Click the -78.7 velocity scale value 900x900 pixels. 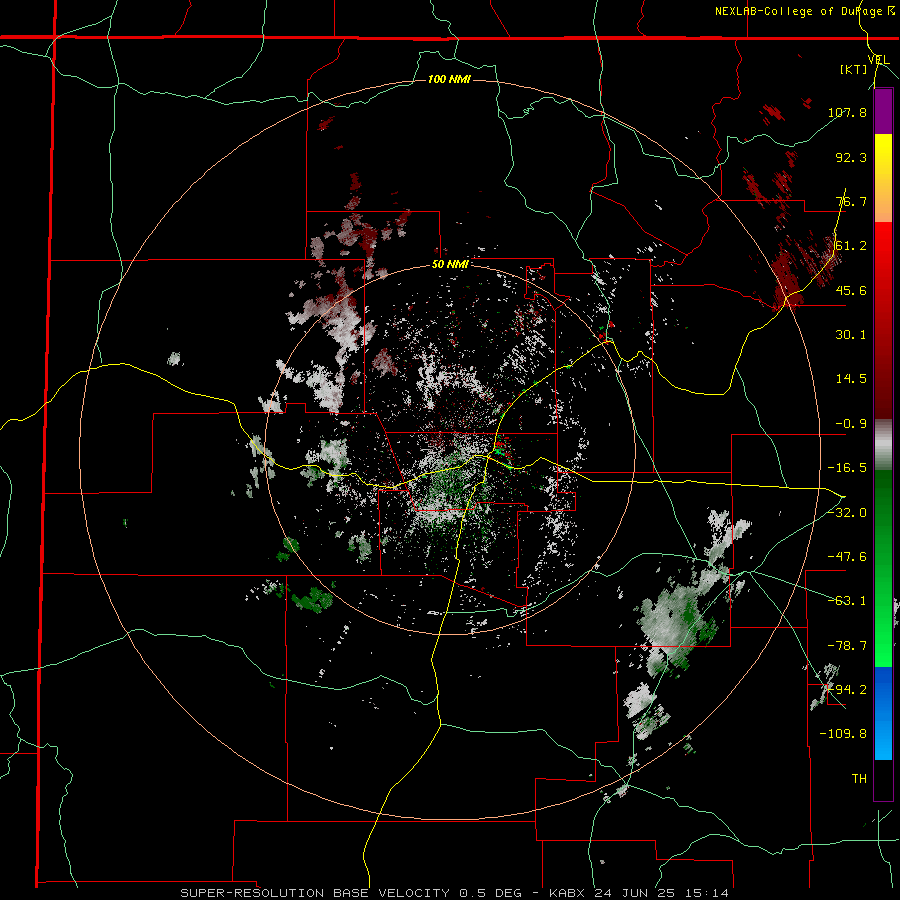point(847,646)
